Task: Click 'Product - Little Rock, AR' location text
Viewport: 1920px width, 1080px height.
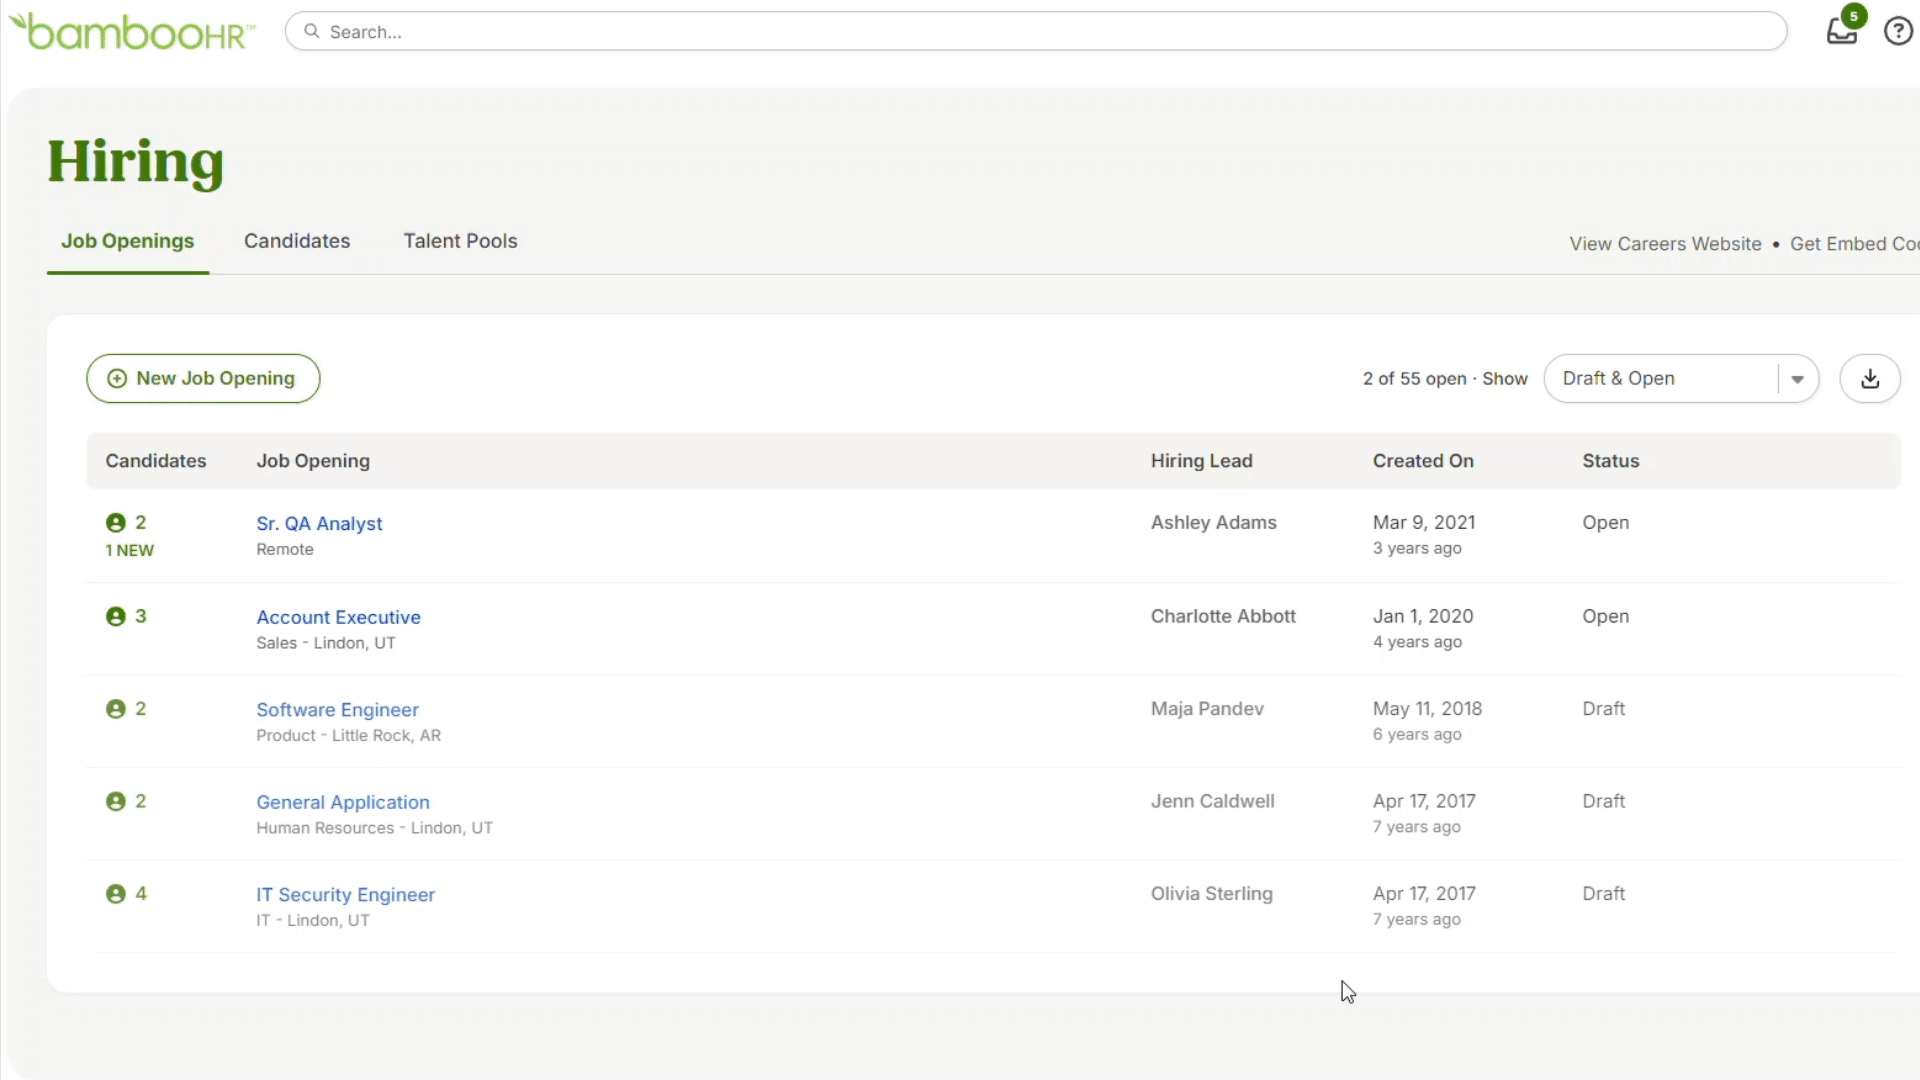Action: [348, 736]
